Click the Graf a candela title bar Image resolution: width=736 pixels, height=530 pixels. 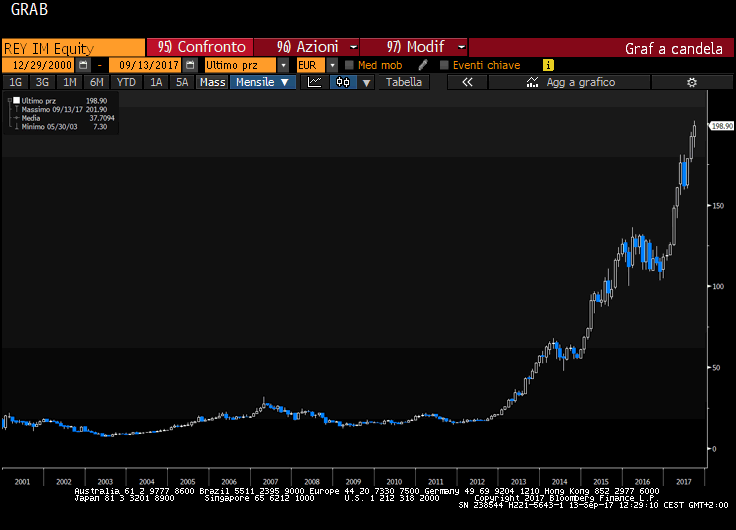[x=601, y=48]
